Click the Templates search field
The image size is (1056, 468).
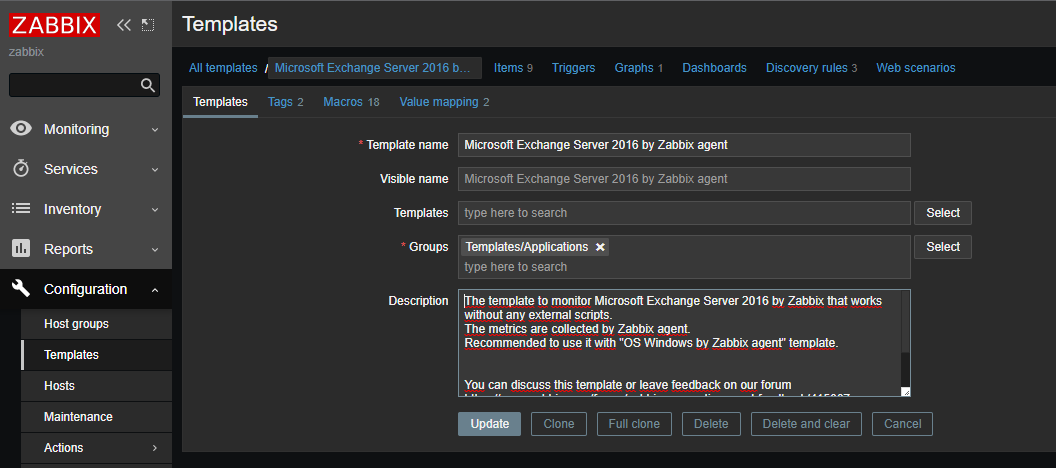pyautogui.click(x=684, y=213)
